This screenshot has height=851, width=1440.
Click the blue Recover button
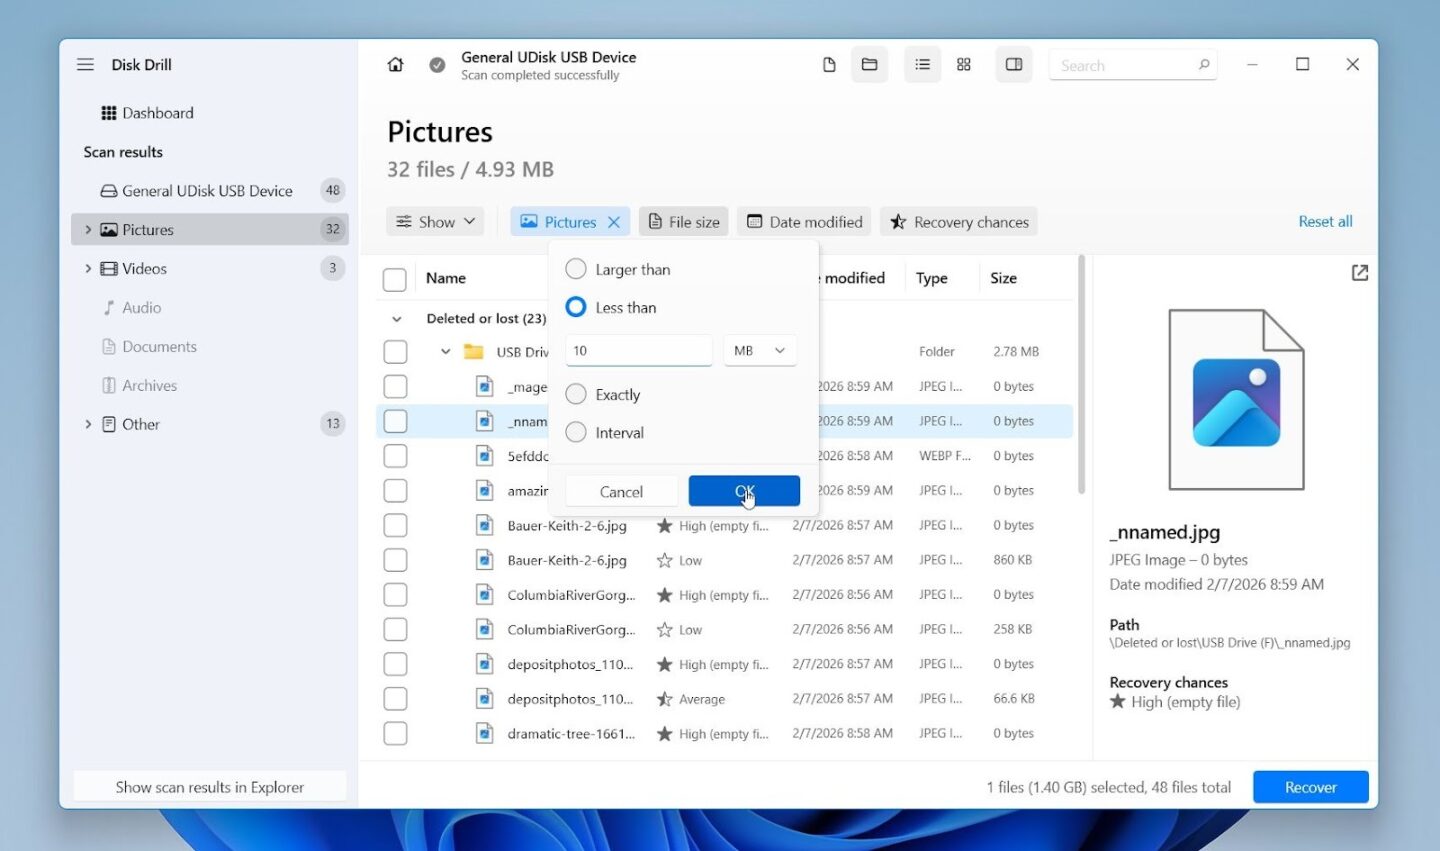tap(1310, 787)
